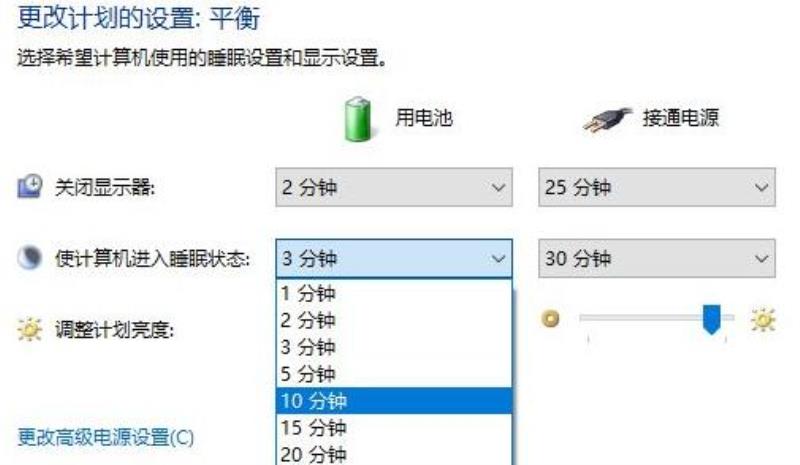Open the 关闭显示器 battery dropdown showing 2 分钟

(x=394, y=187)
